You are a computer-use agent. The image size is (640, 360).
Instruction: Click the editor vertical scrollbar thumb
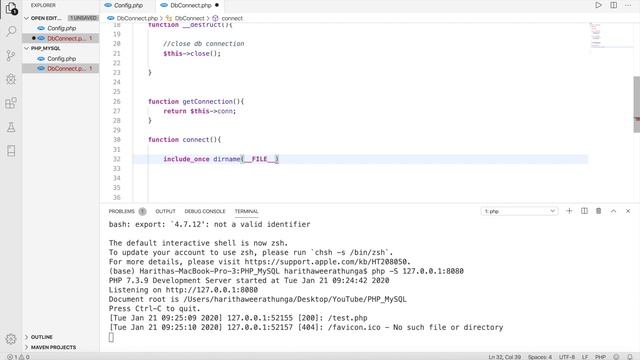pyautogui.click(x=636, y=104)
